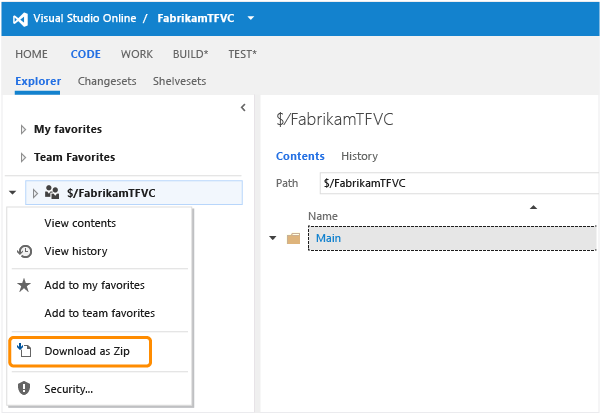Switch to the WORK hub
Screen dimensions: 600x414
click(137, 54)
